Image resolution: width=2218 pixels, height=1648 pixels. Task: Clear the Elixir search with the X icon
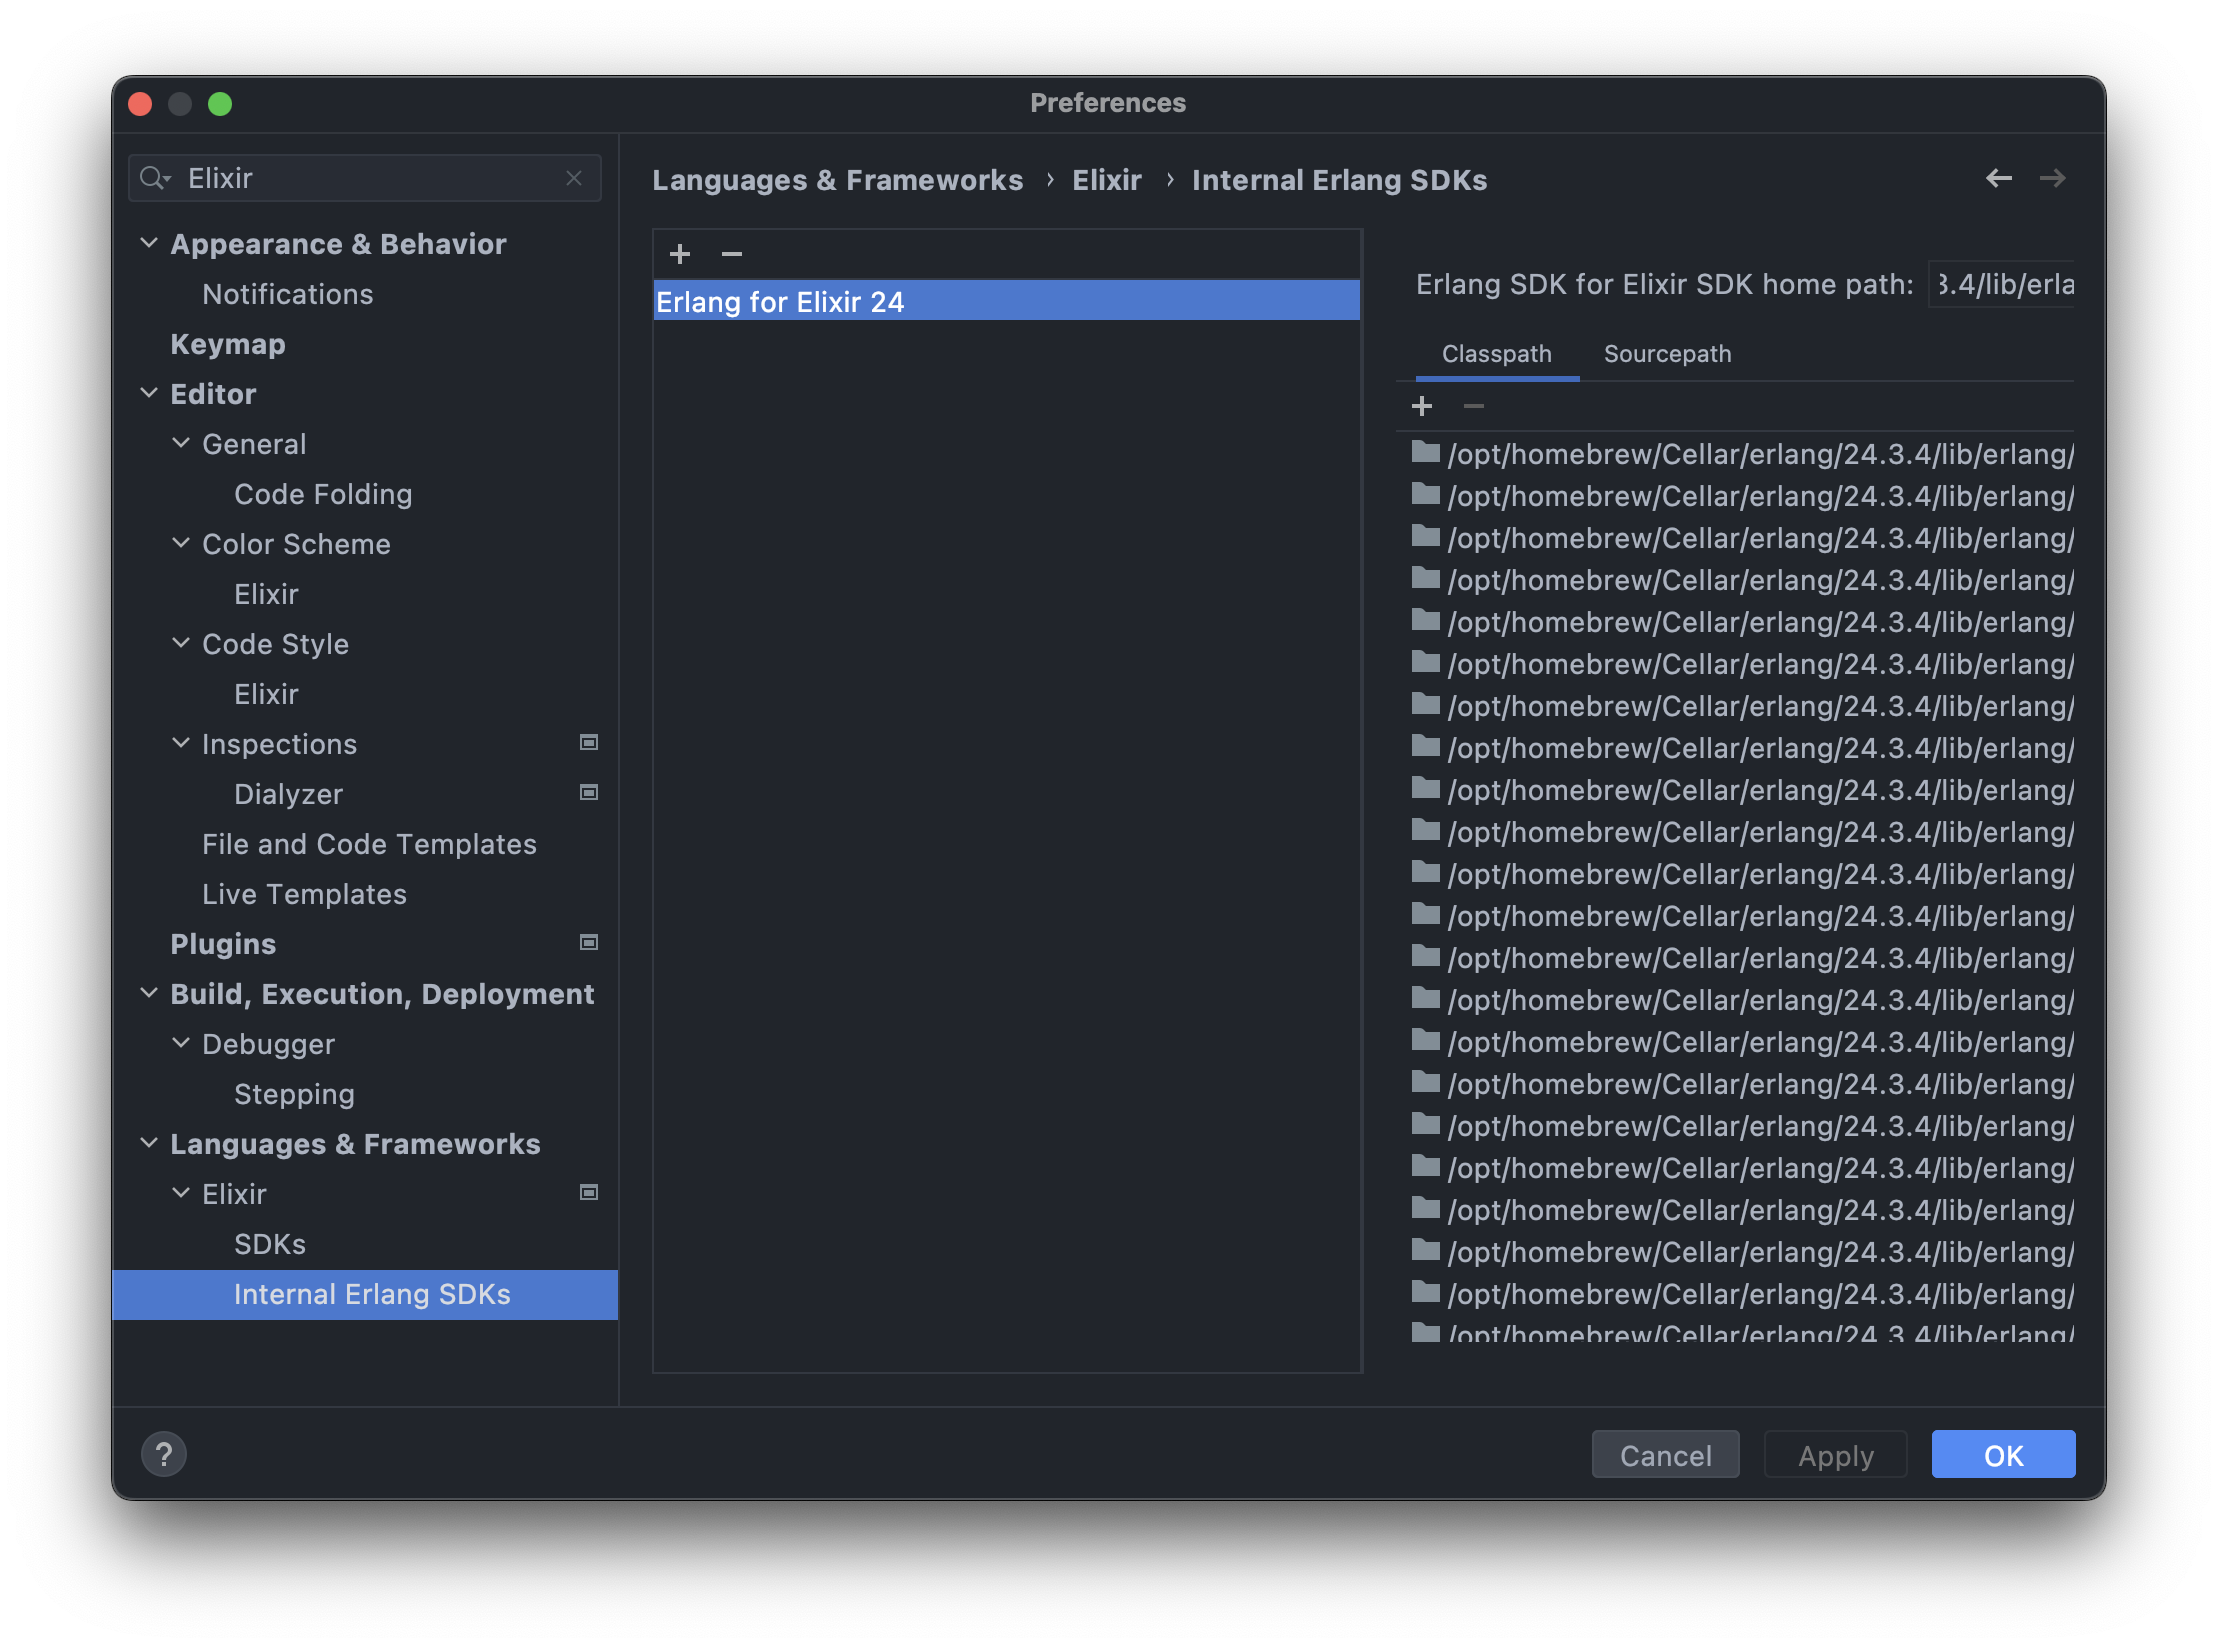575,177
